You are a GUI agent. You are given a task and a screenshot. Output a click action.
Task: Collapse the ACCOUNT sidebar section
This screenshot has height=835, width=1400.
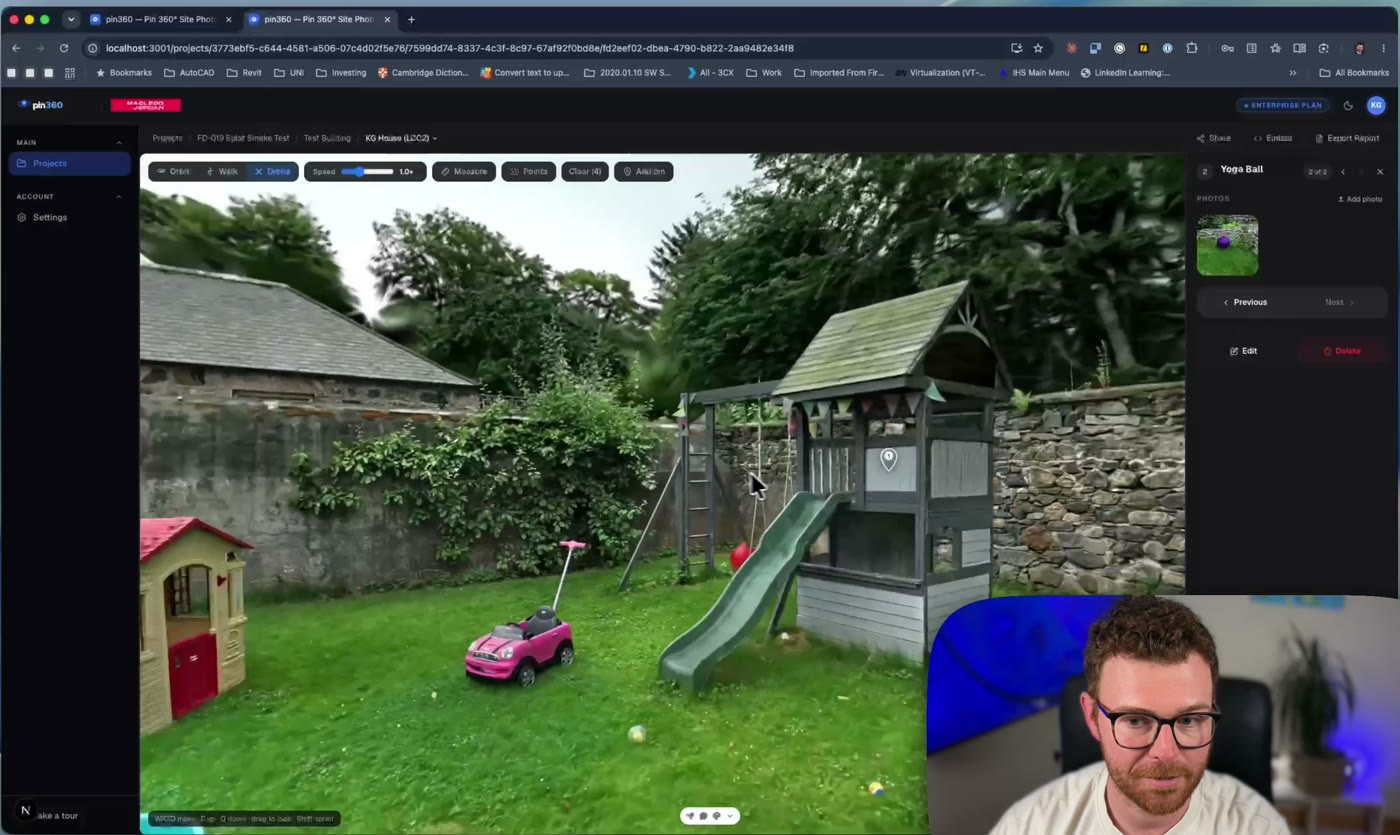(x=119, y=196)
